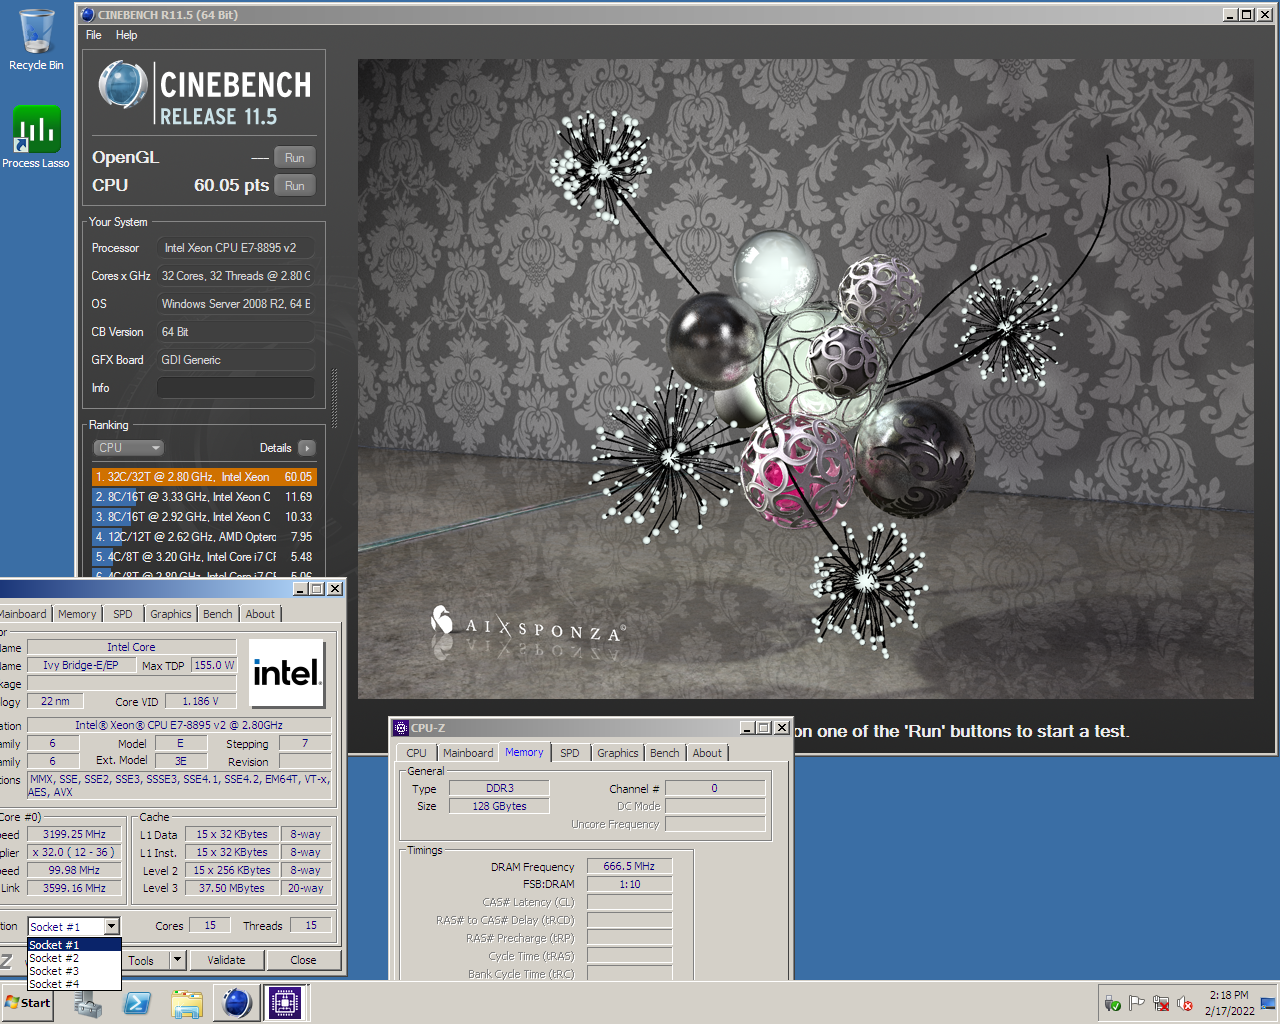1280x1024 pixels.
Task: Select ranking row 4C/8T @ 3.20 GHz
Action: tap(204, 557)
